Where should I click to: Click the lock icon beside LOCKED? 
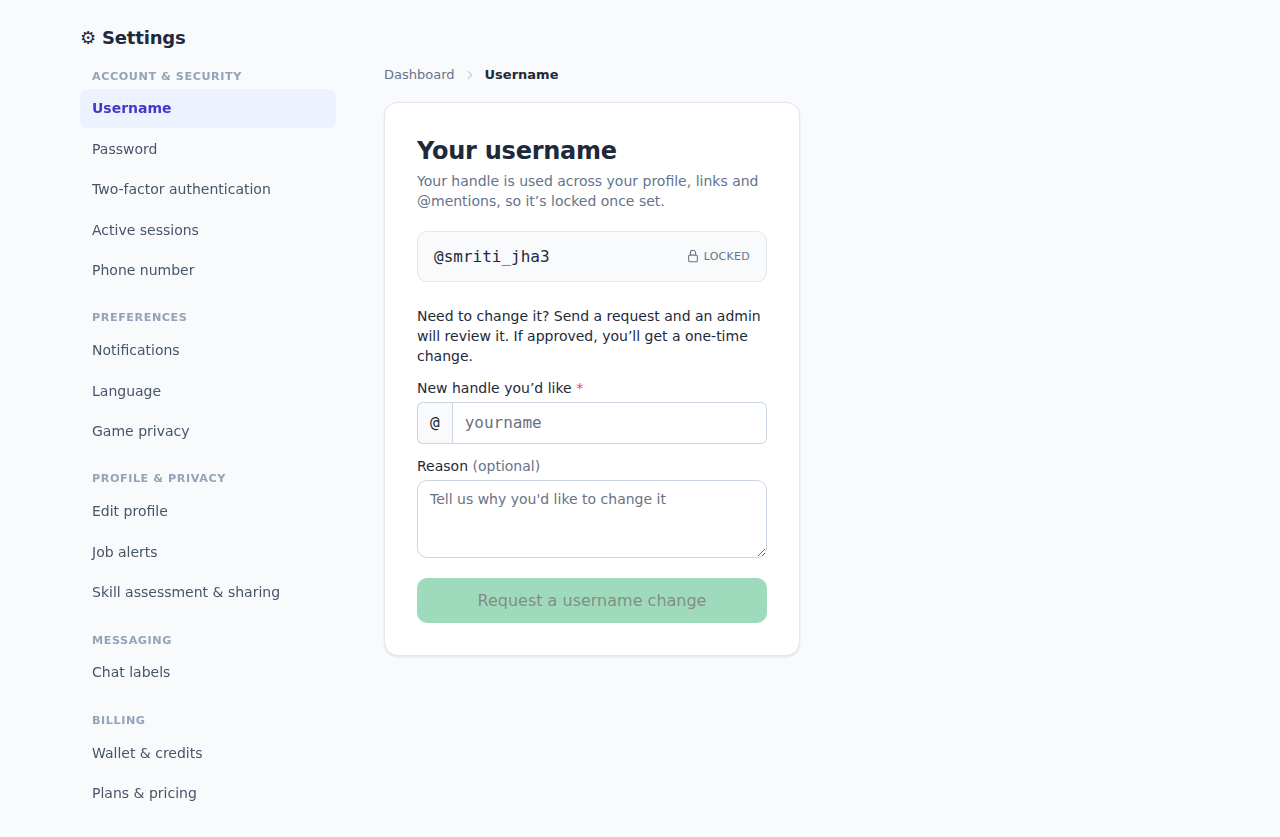(x=693, y=257)
